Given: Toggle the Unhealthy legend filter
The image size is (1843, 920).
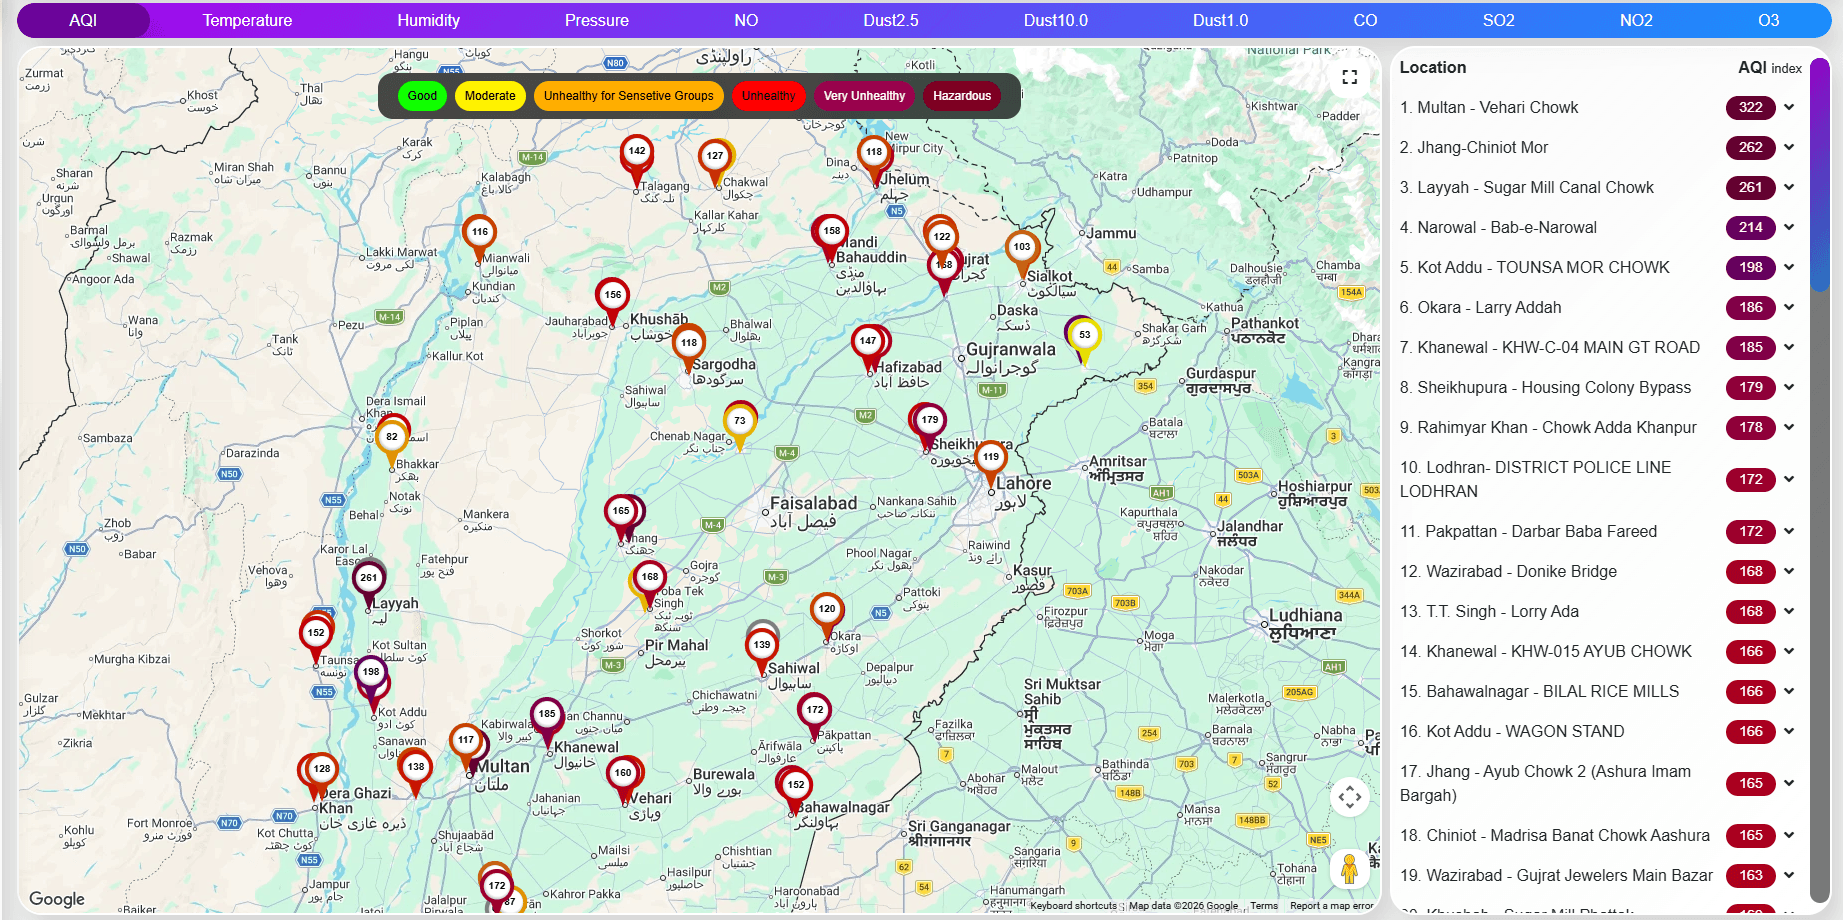Looking at the screenshot, I should tap(768, 96).
